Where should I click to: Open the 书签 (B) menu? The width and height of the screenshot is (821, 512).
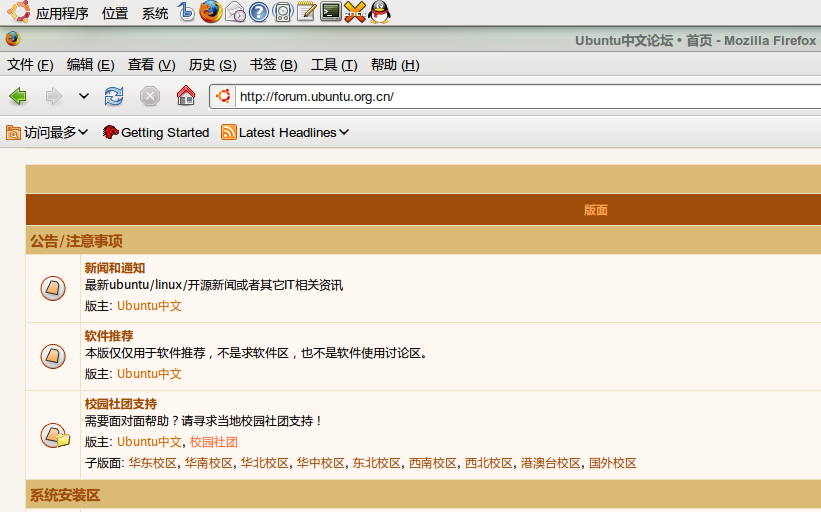[x=274, y=65]
